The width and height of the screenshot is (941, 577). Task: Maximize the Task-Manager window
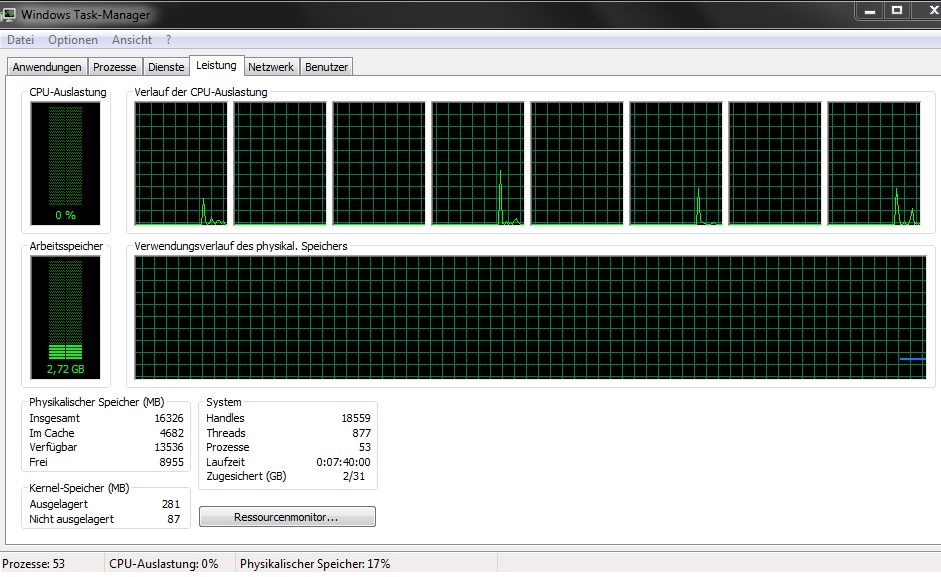pos(897,10)
